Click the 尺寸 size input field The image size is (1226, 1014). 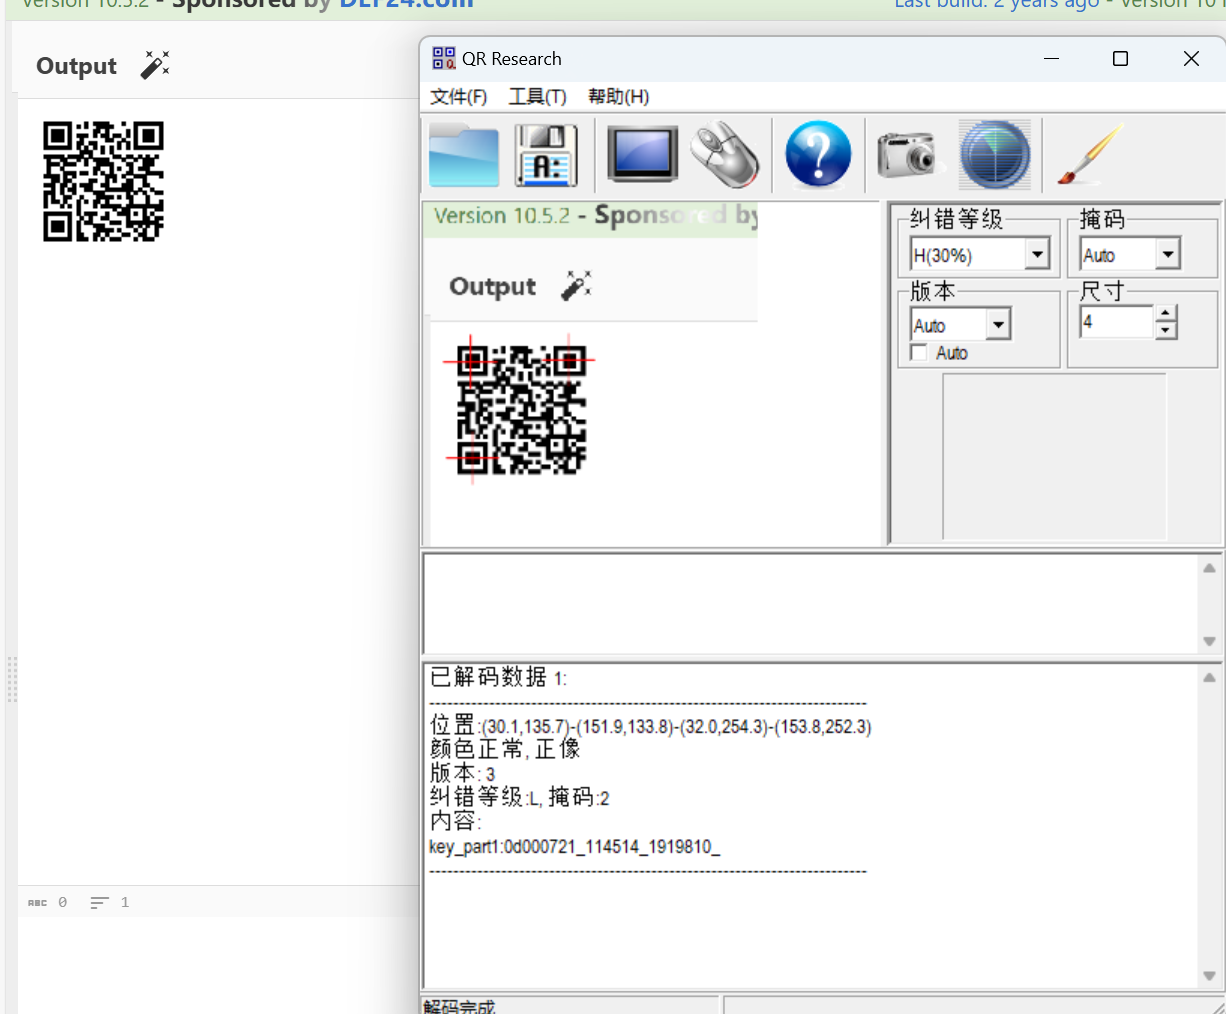click(x=1116, y=322)
